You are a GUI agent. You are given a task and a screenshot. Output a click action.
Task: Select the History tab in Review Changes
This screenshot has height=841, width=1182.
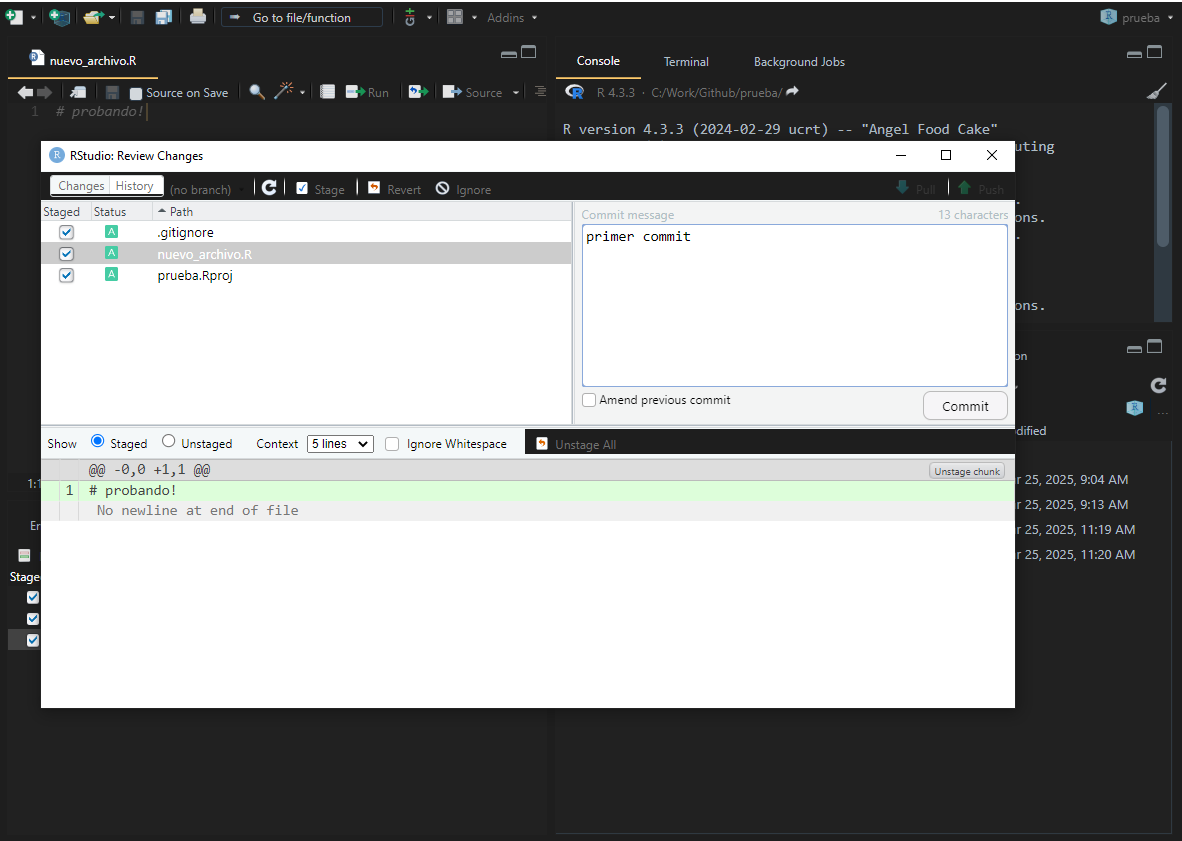135,186
